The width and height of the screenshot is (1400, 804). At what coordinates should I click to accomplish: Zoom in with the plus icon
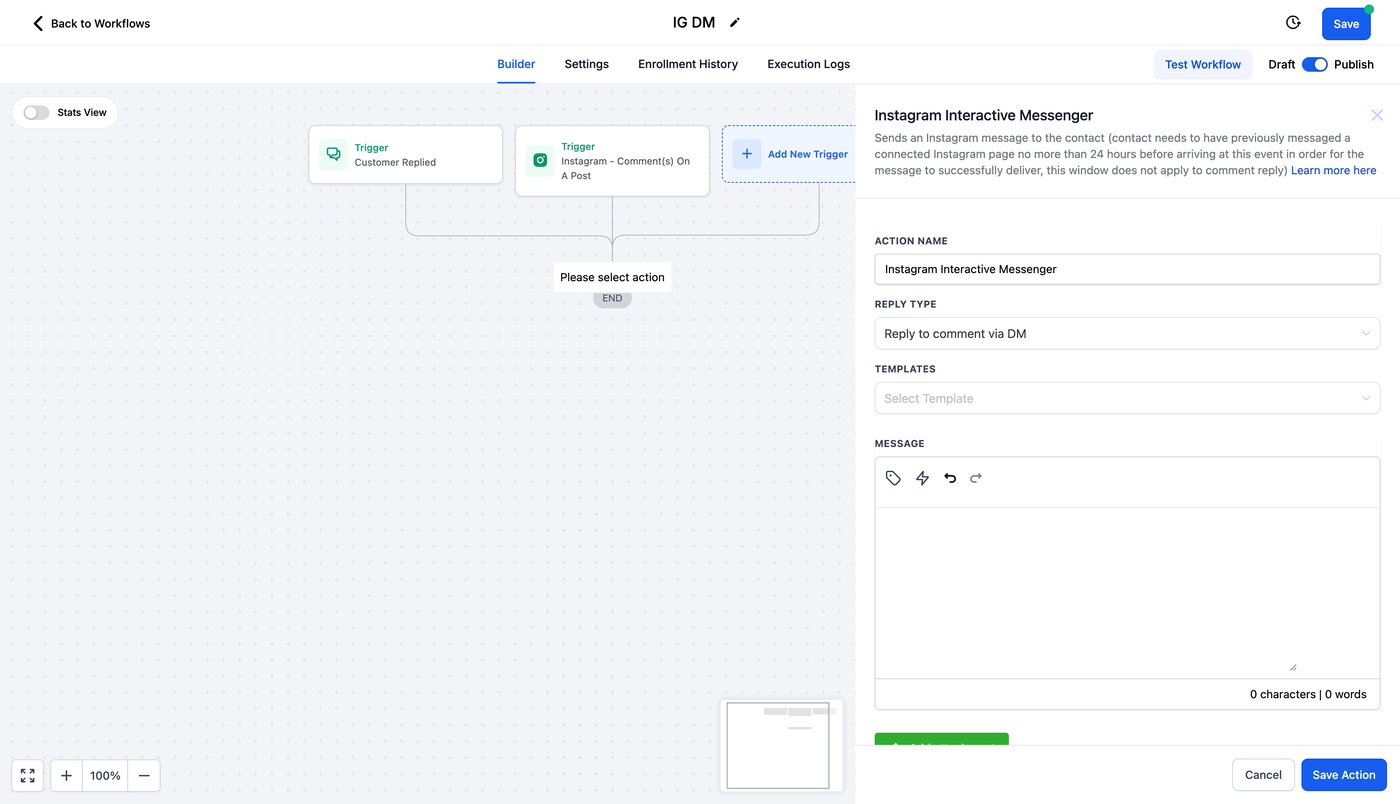click(x=66, y=775)
